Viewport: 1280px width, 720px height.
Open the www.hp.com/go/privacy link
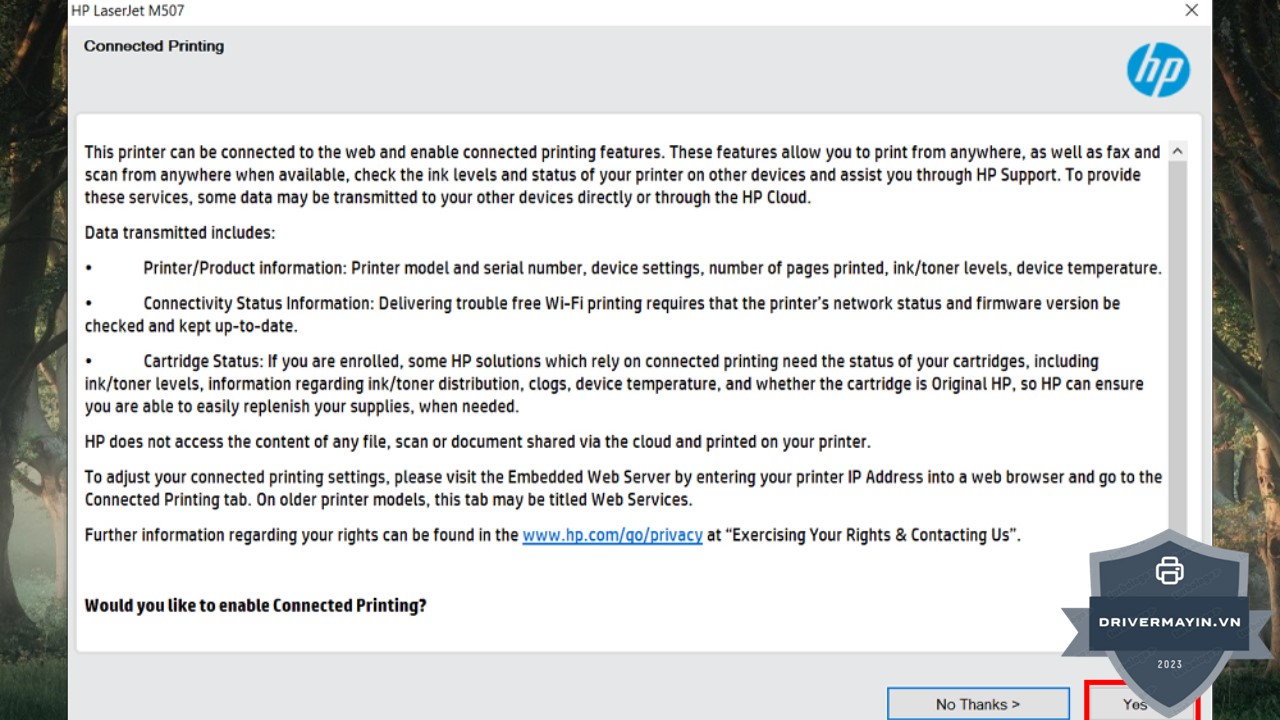tap(612, 535)
